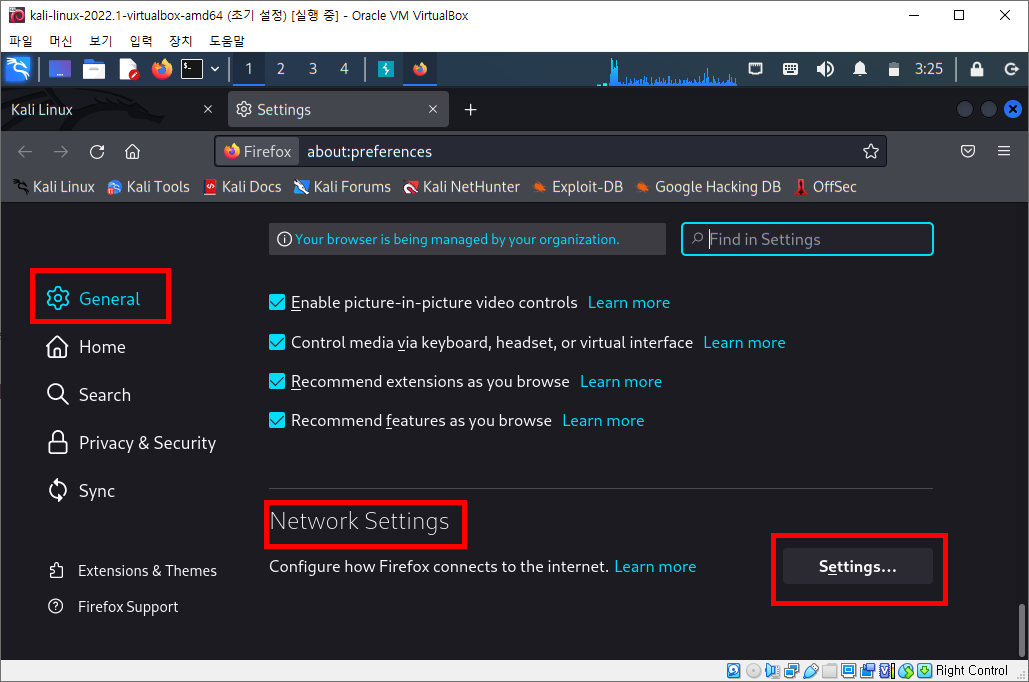Launch Firefox from the Kali panel

coord(161,69)
